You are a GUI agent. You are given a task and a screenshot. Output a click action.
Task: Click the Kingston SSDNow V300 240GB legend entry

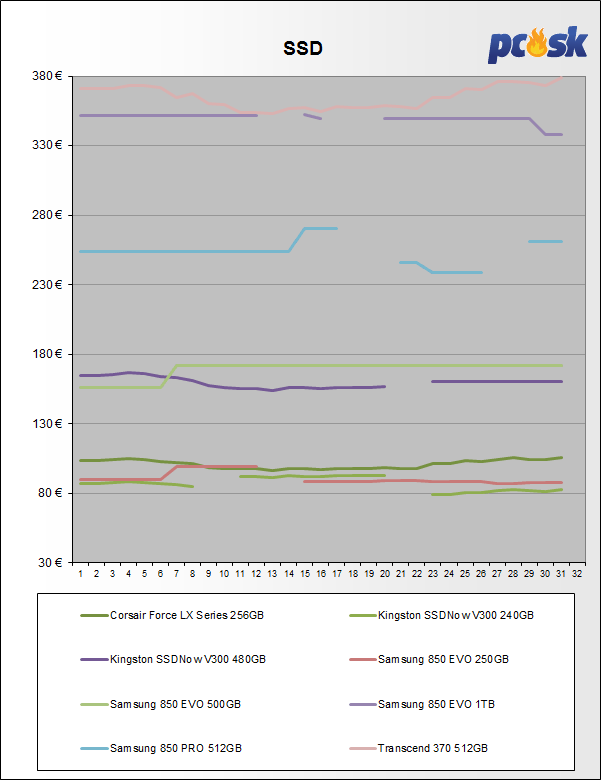441,615
